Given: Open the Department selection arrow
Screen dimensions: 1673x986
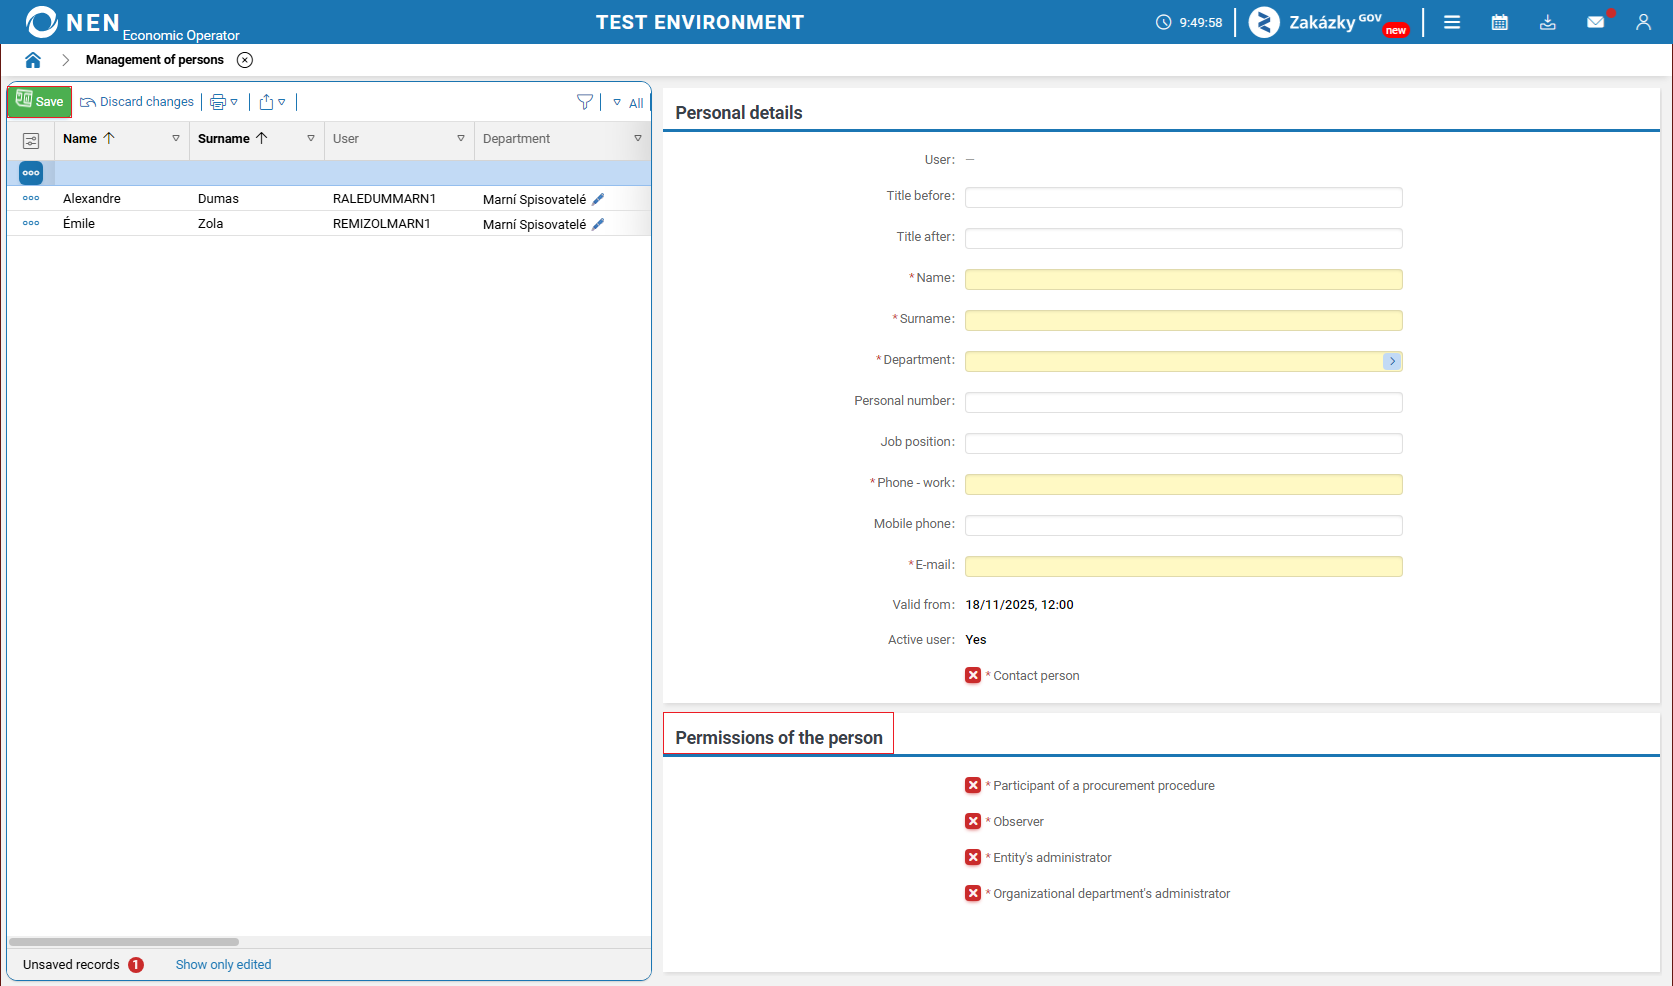Looking at the screenshot, I should pos(1392,361).
